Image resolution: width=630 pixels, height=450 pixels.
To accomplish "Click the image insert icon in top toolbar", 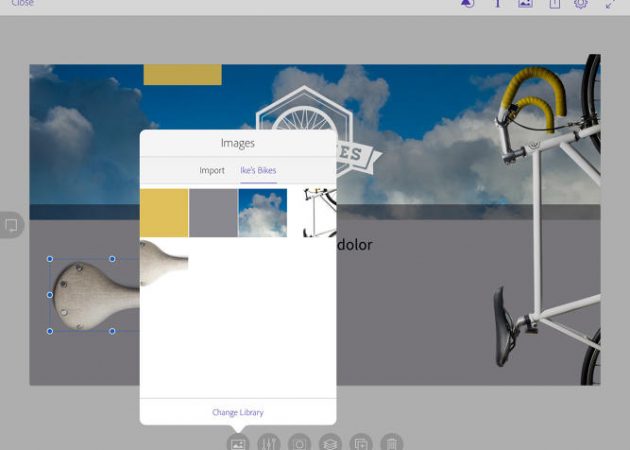I will pyautogui.click(x=525, y=4).
